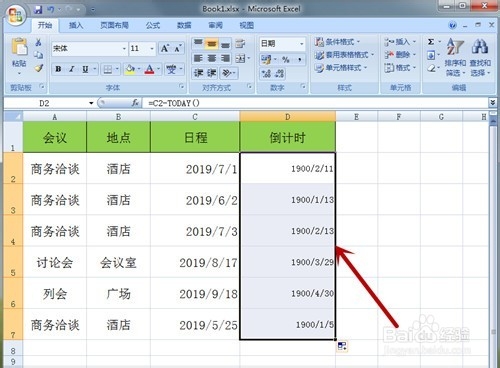Screen dimensions: 500x368
Task: Switch to 视图 ribbon tab
Action: [x=247, y=25]
